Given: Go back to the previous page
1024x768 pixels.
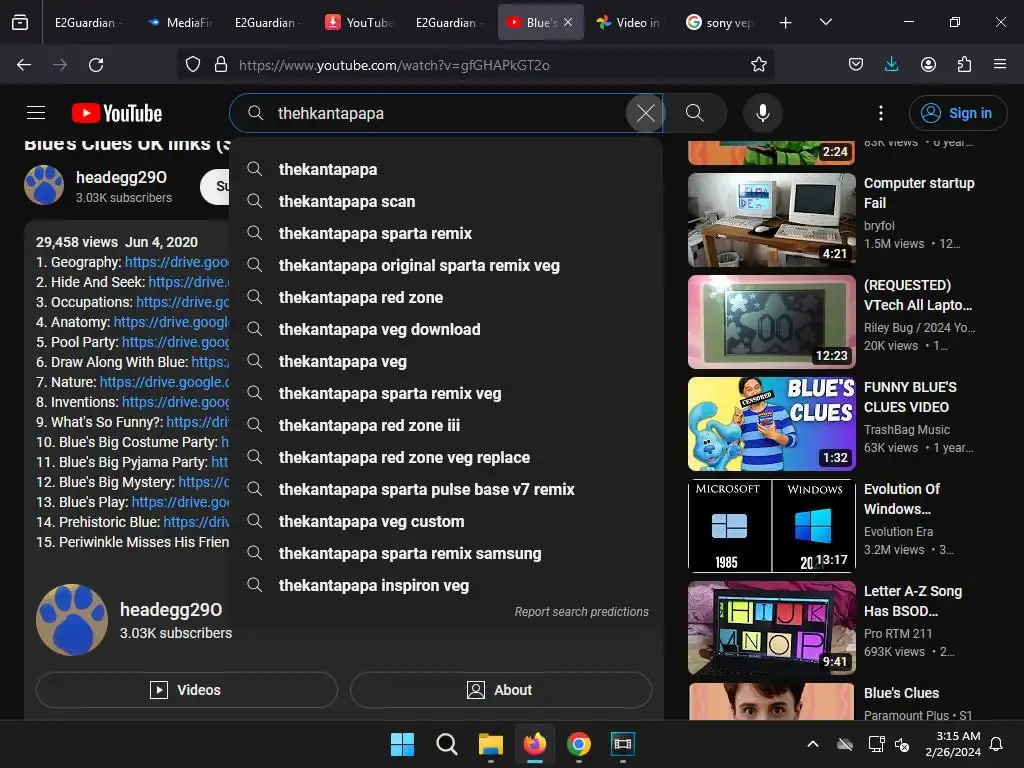Looking at the screenshot, I should 24,65.
